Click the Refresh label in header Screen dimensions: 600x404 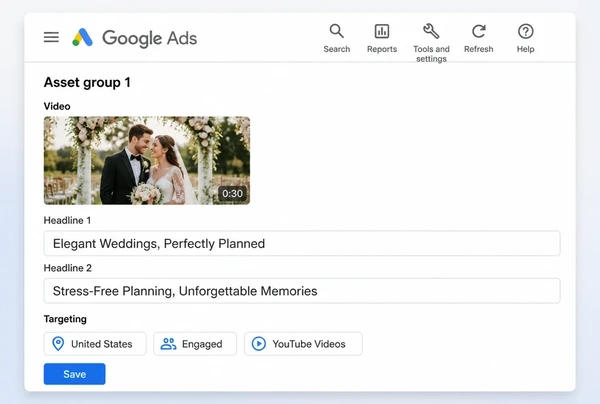pyautogui.click(x=479, y=49)
